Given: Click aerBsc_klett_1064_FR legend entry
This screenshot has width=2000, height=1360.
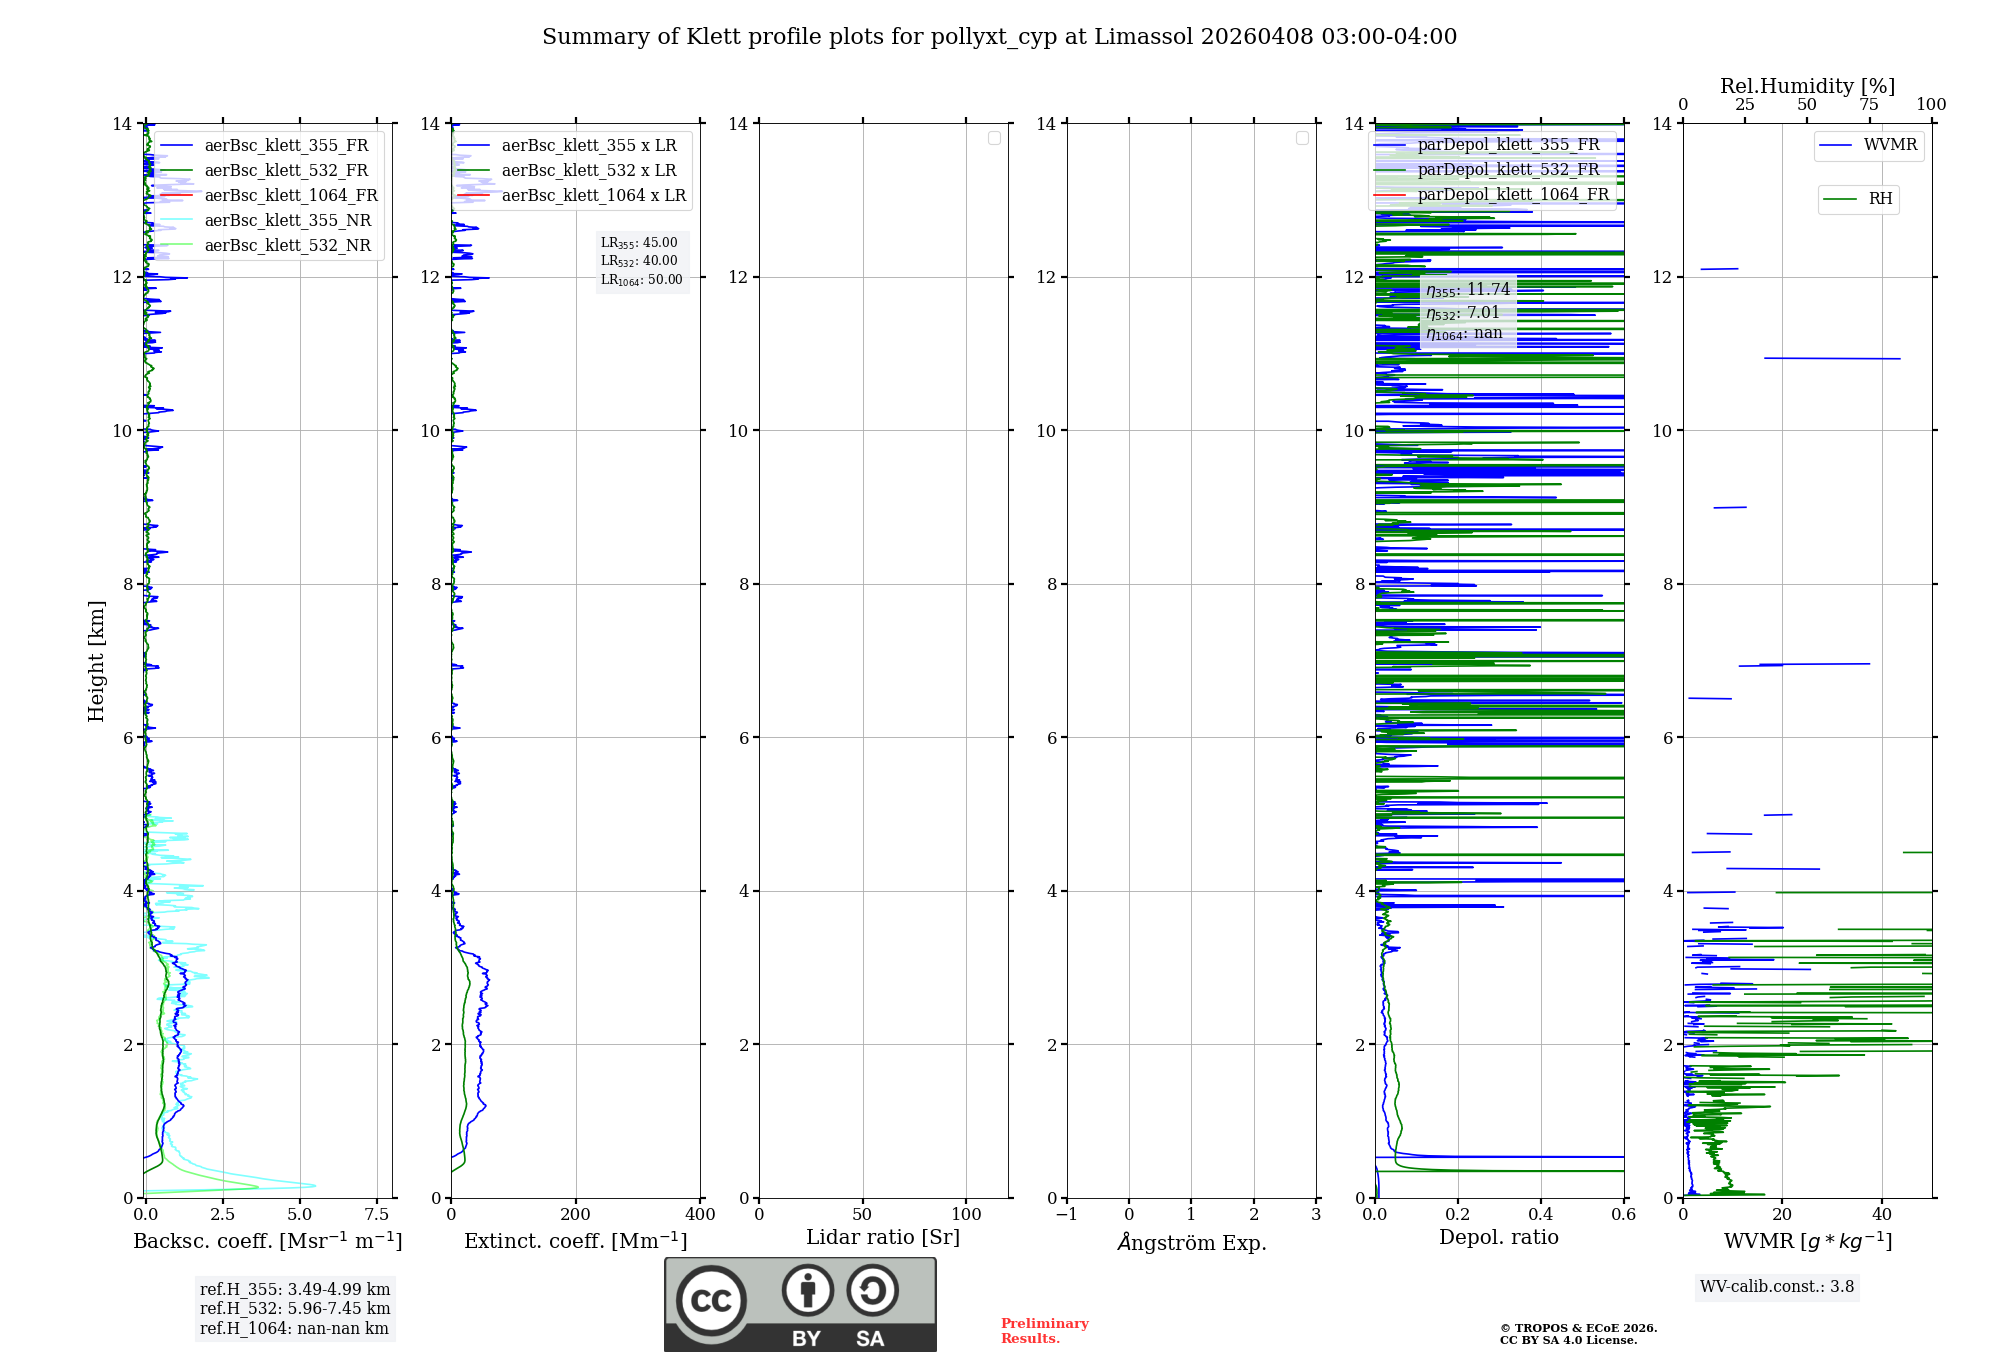Looking at the screenshot, I should tap(291, 196).
